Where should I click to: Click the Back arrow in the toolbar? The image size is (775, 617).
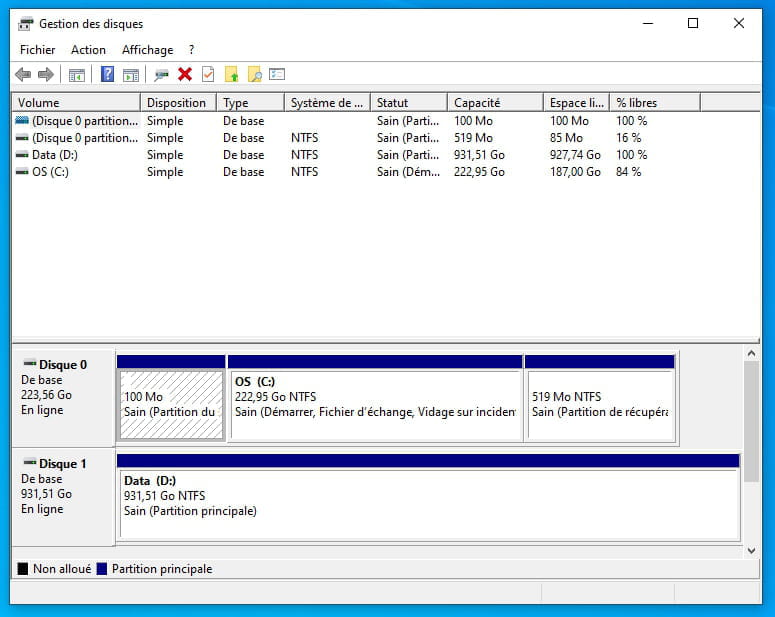pos(23,74)
